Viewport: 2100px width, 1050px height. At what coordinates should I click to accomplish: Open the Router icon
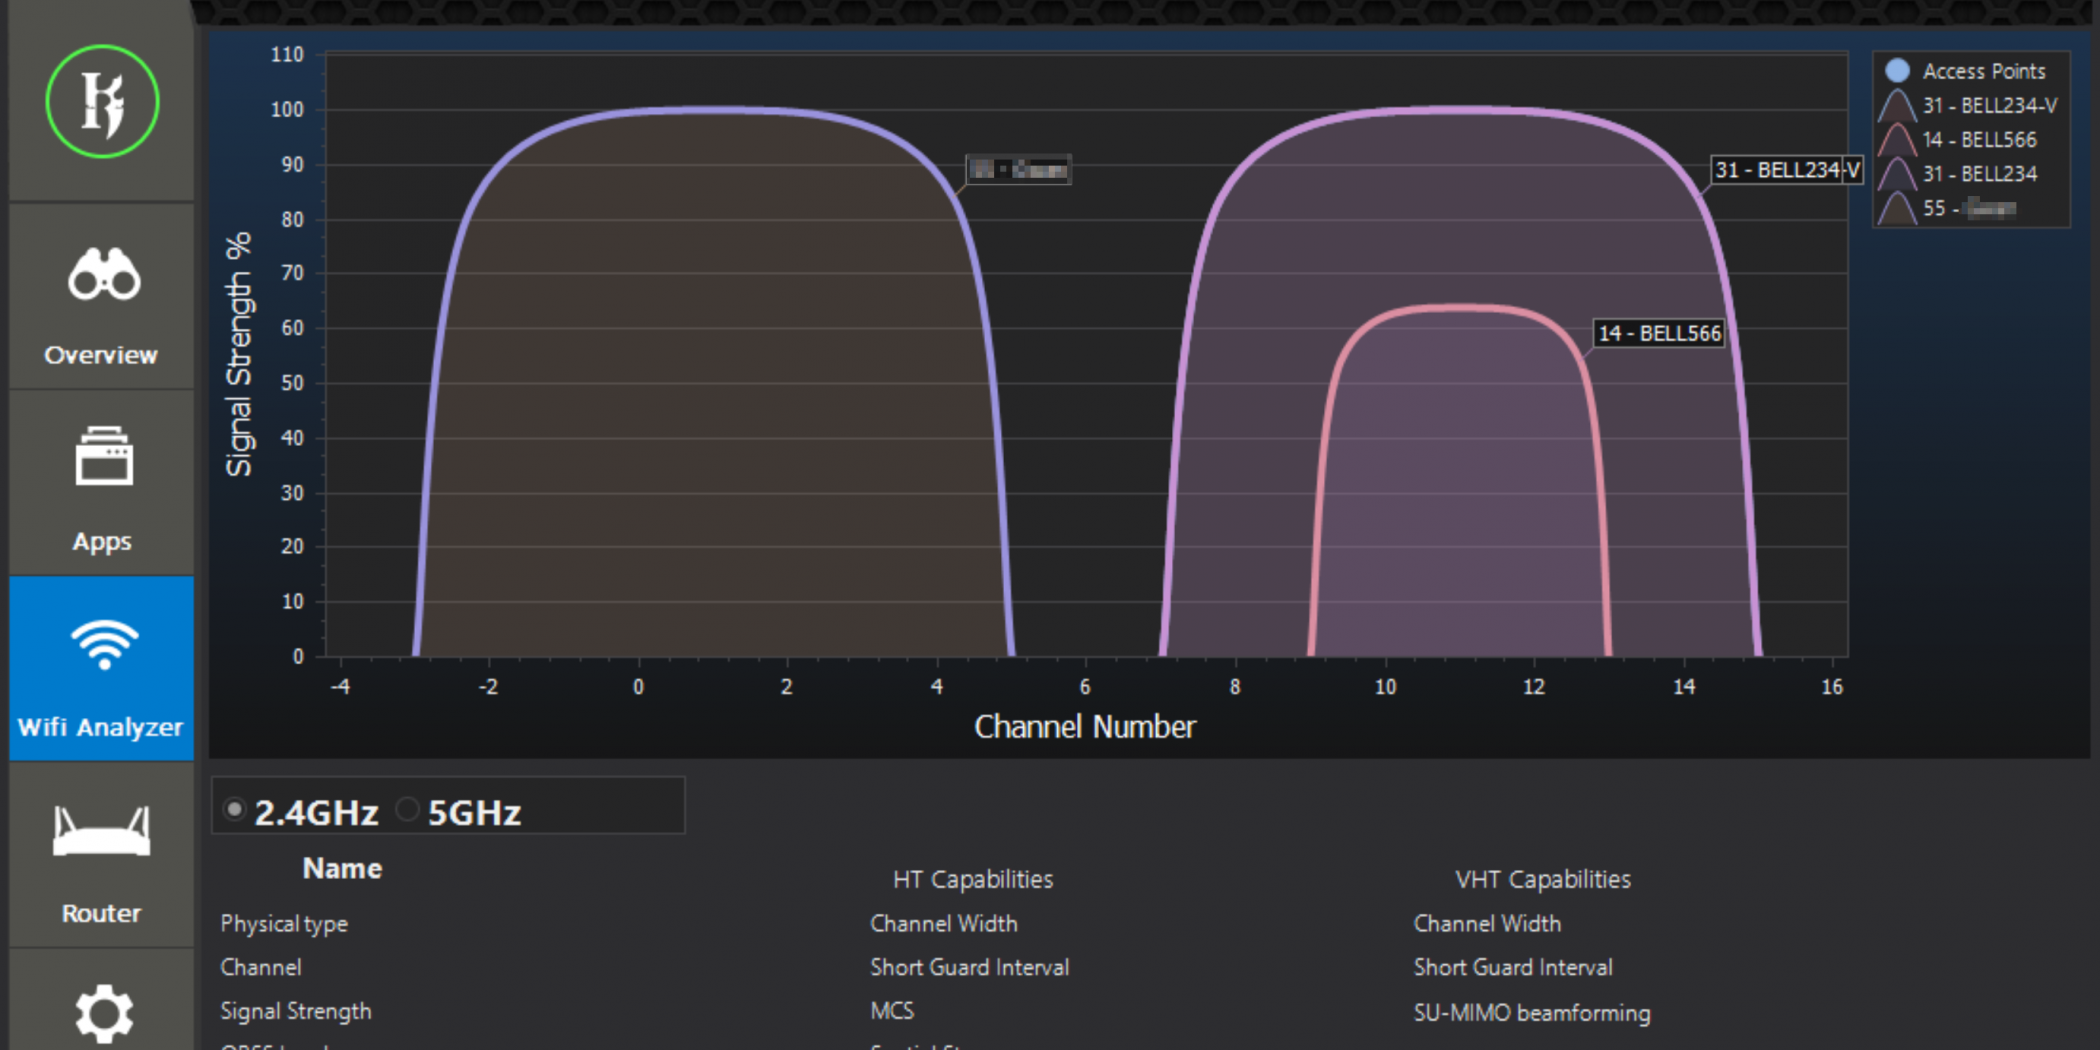pos(102,832)
